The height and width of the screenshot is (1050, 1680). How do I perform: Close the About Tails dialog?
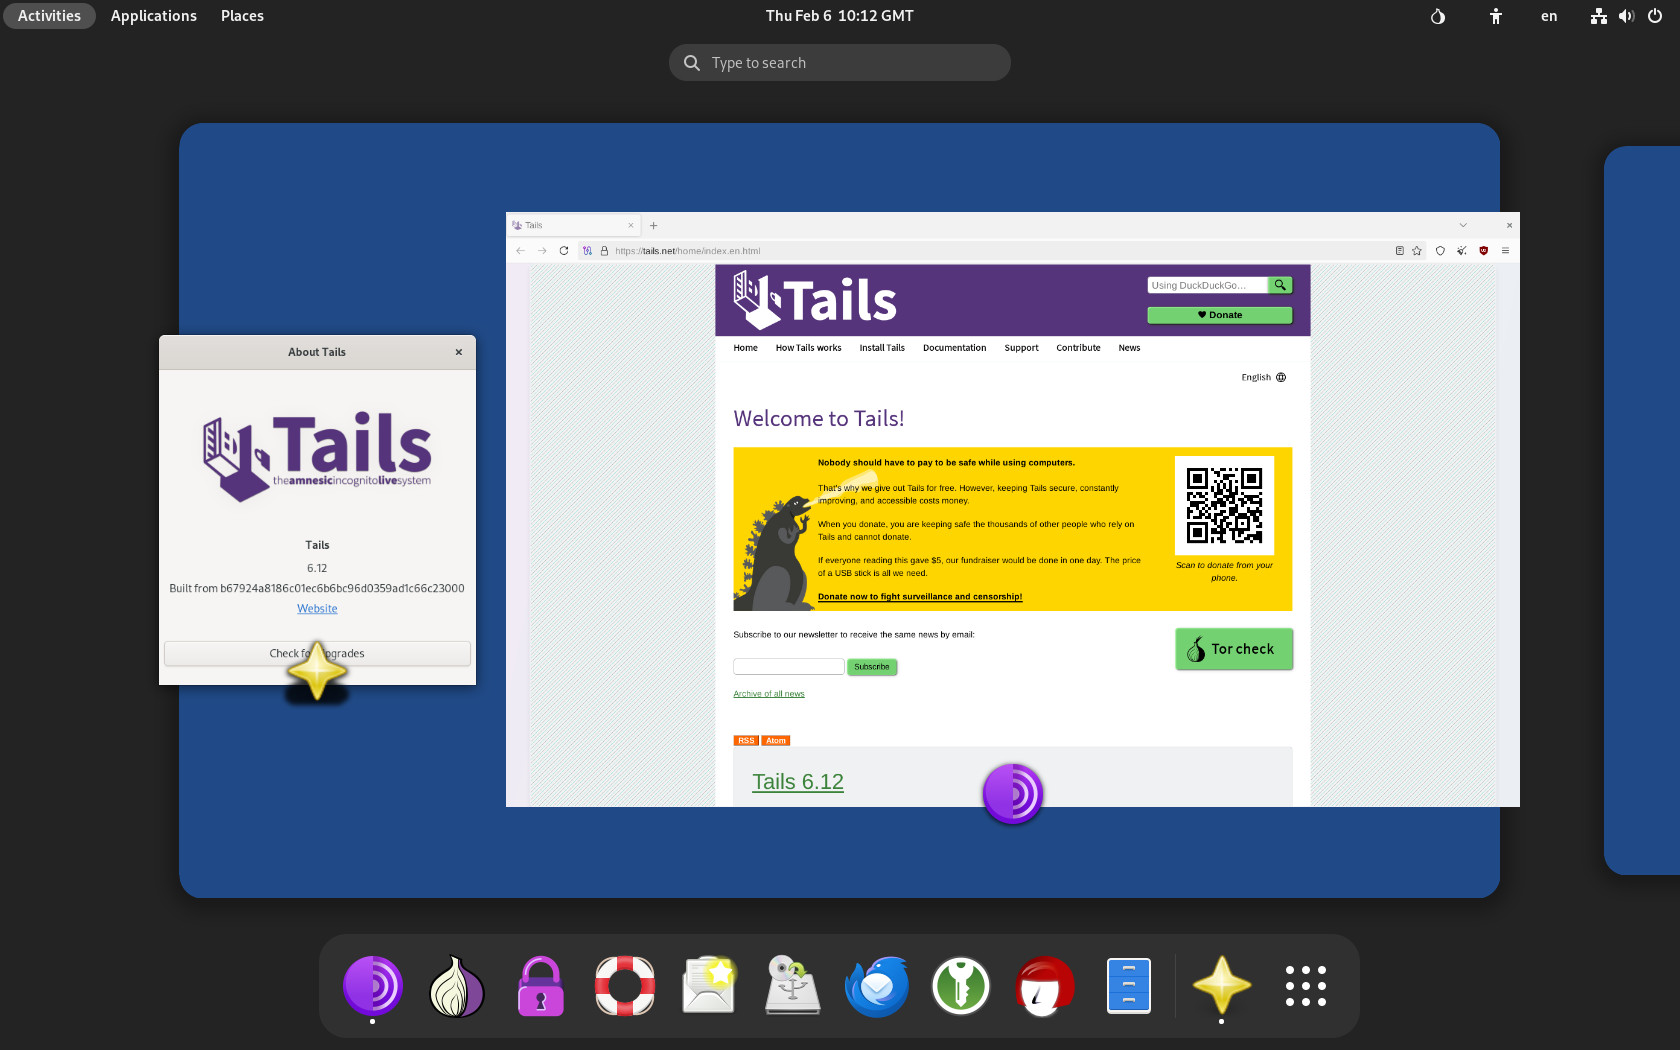tap(459, 352)
